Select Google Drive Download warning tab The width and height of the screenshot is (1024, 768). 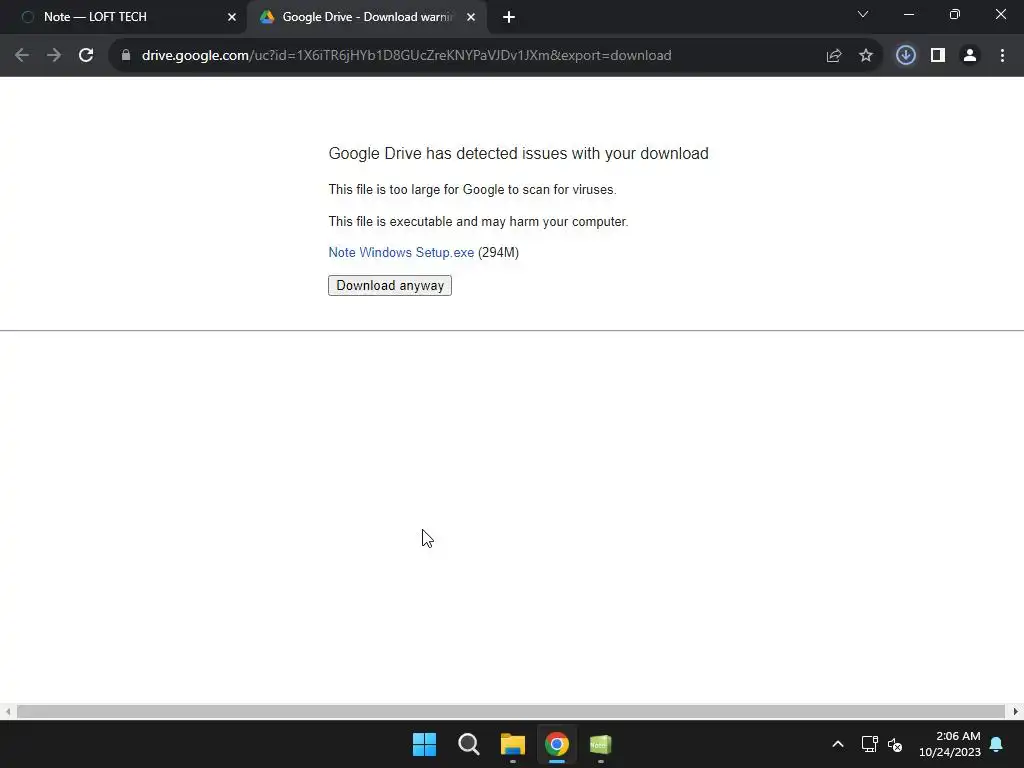tap(367, 17)
